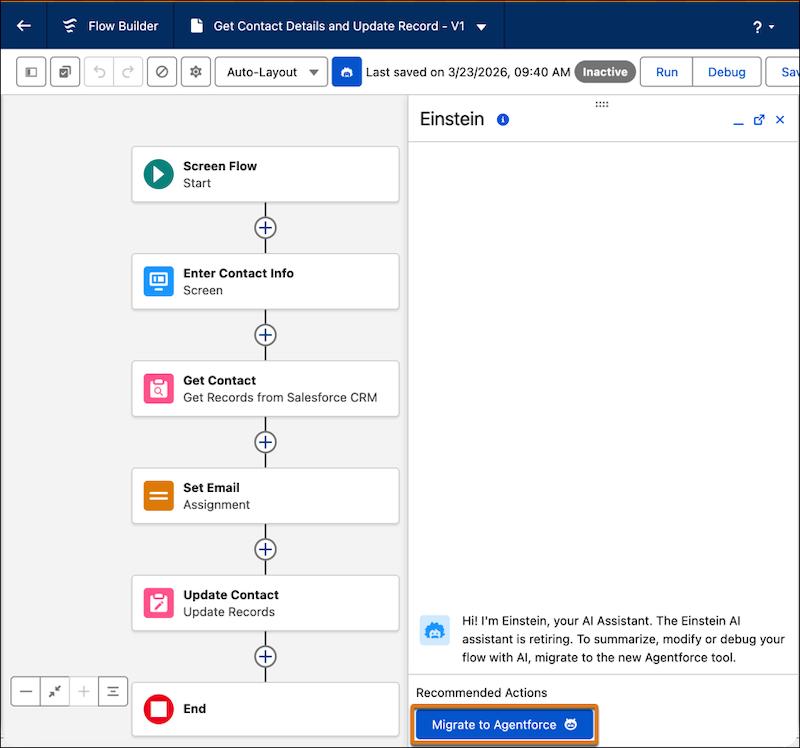Viewport: 800px width, 748px height.
Task: Click the Undo arrow button
Action: click(99, 72)
